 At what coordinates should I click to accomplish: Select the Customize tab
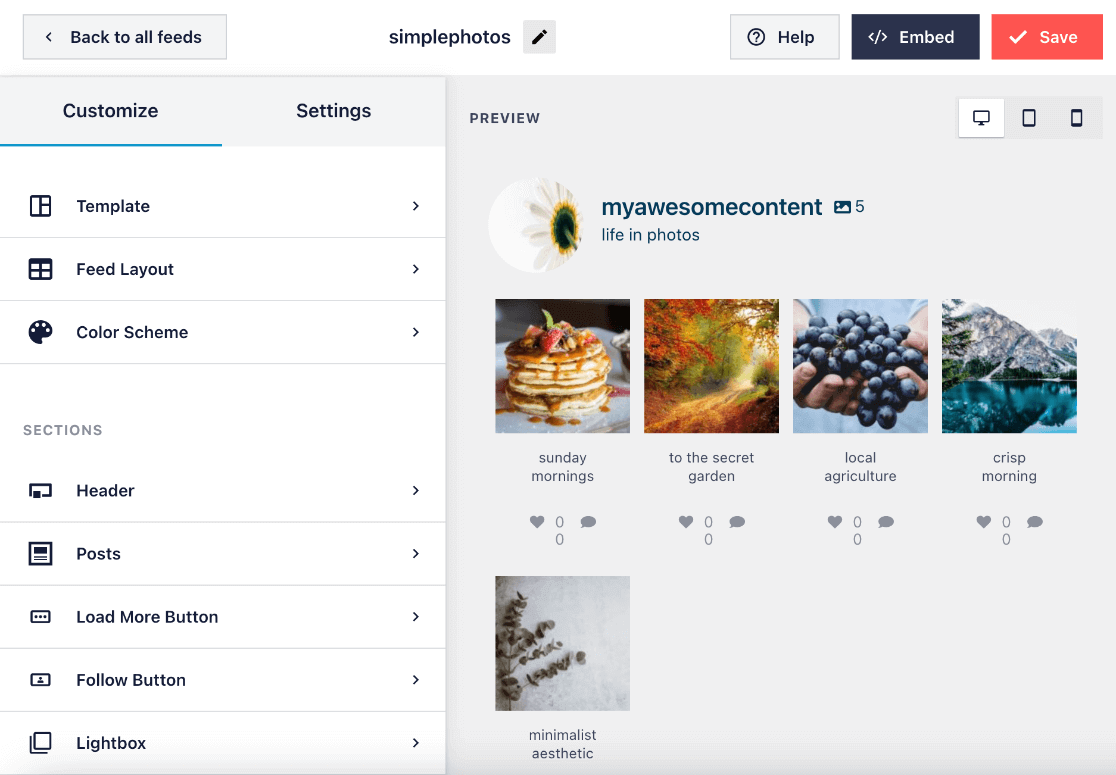click(x=110, y=111)
